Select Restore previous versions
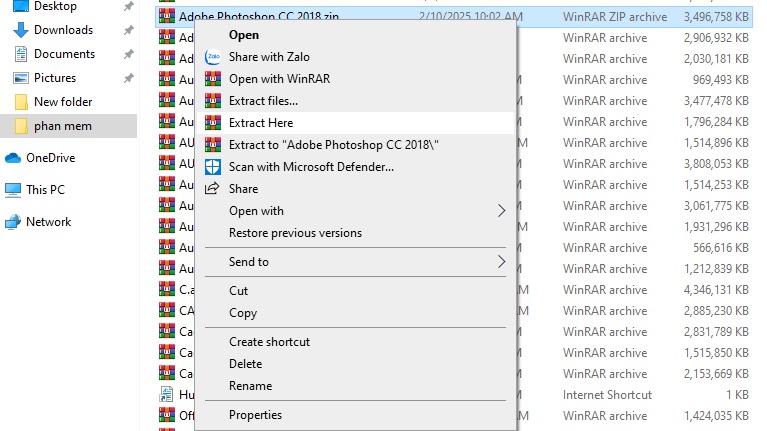The height and width of the screenshot is (431, 767). click(295, 233)
